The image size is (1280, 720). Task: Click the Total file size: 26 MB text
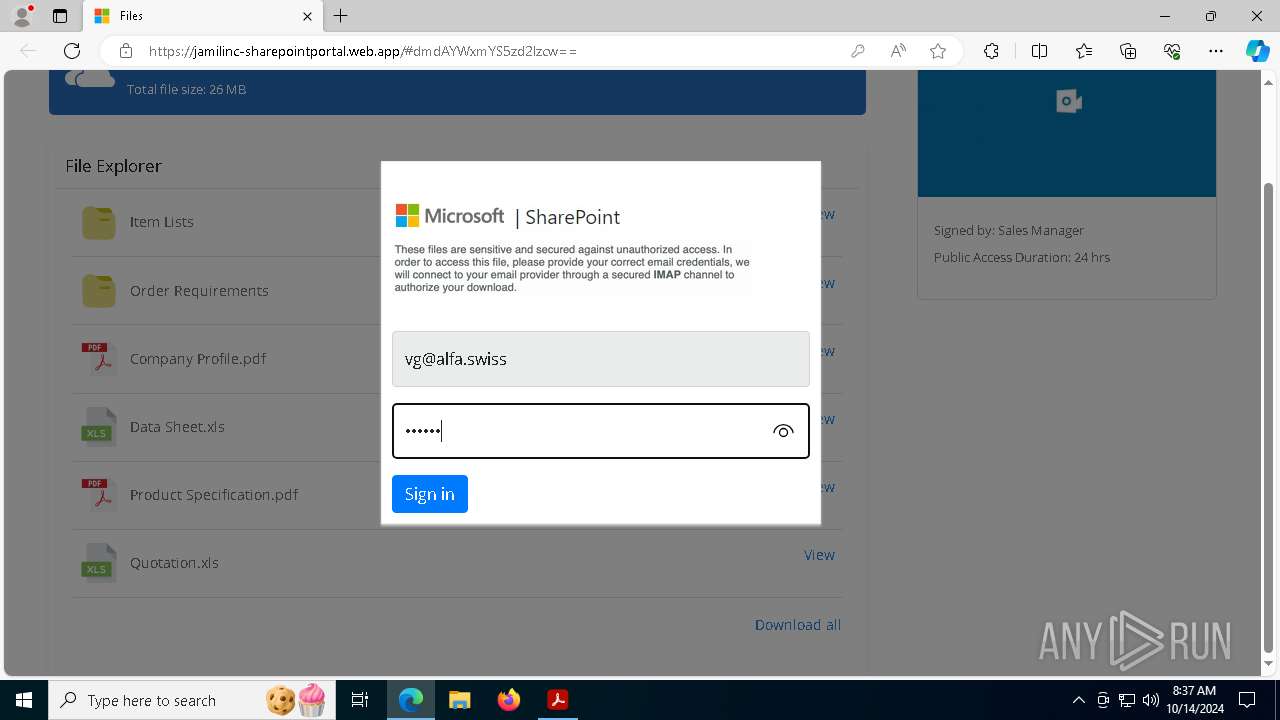click(x=186, y=89)
